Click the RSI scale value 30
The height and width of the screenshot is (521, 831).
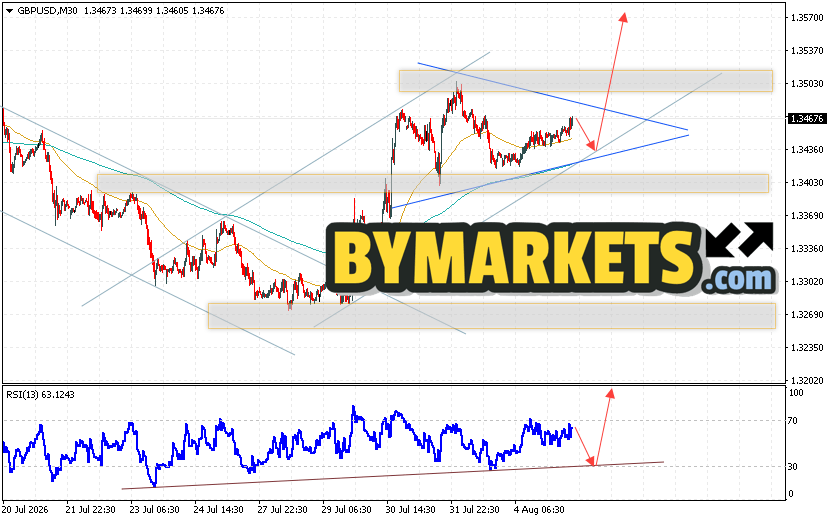[793, 467]
